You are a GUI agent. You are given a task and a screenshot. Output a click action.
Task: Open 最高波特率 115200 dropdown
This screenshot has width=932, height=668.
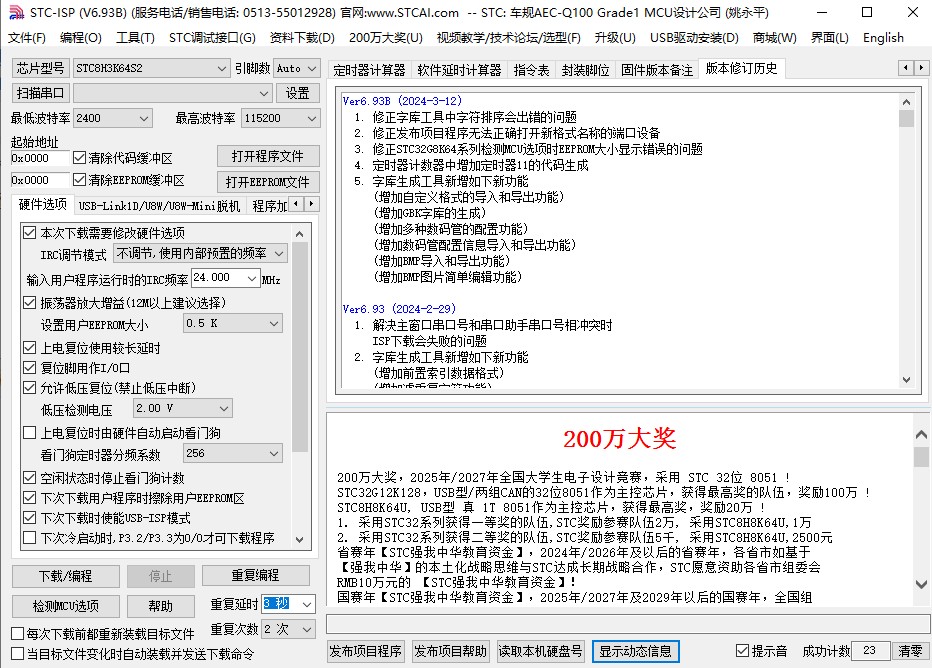pyautogui.click(x=281, y=118)
